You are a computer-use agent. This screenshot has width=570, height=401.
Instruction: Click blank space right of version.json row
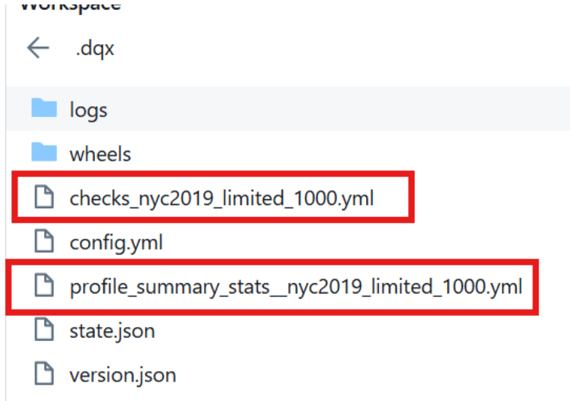click(371, 374)
